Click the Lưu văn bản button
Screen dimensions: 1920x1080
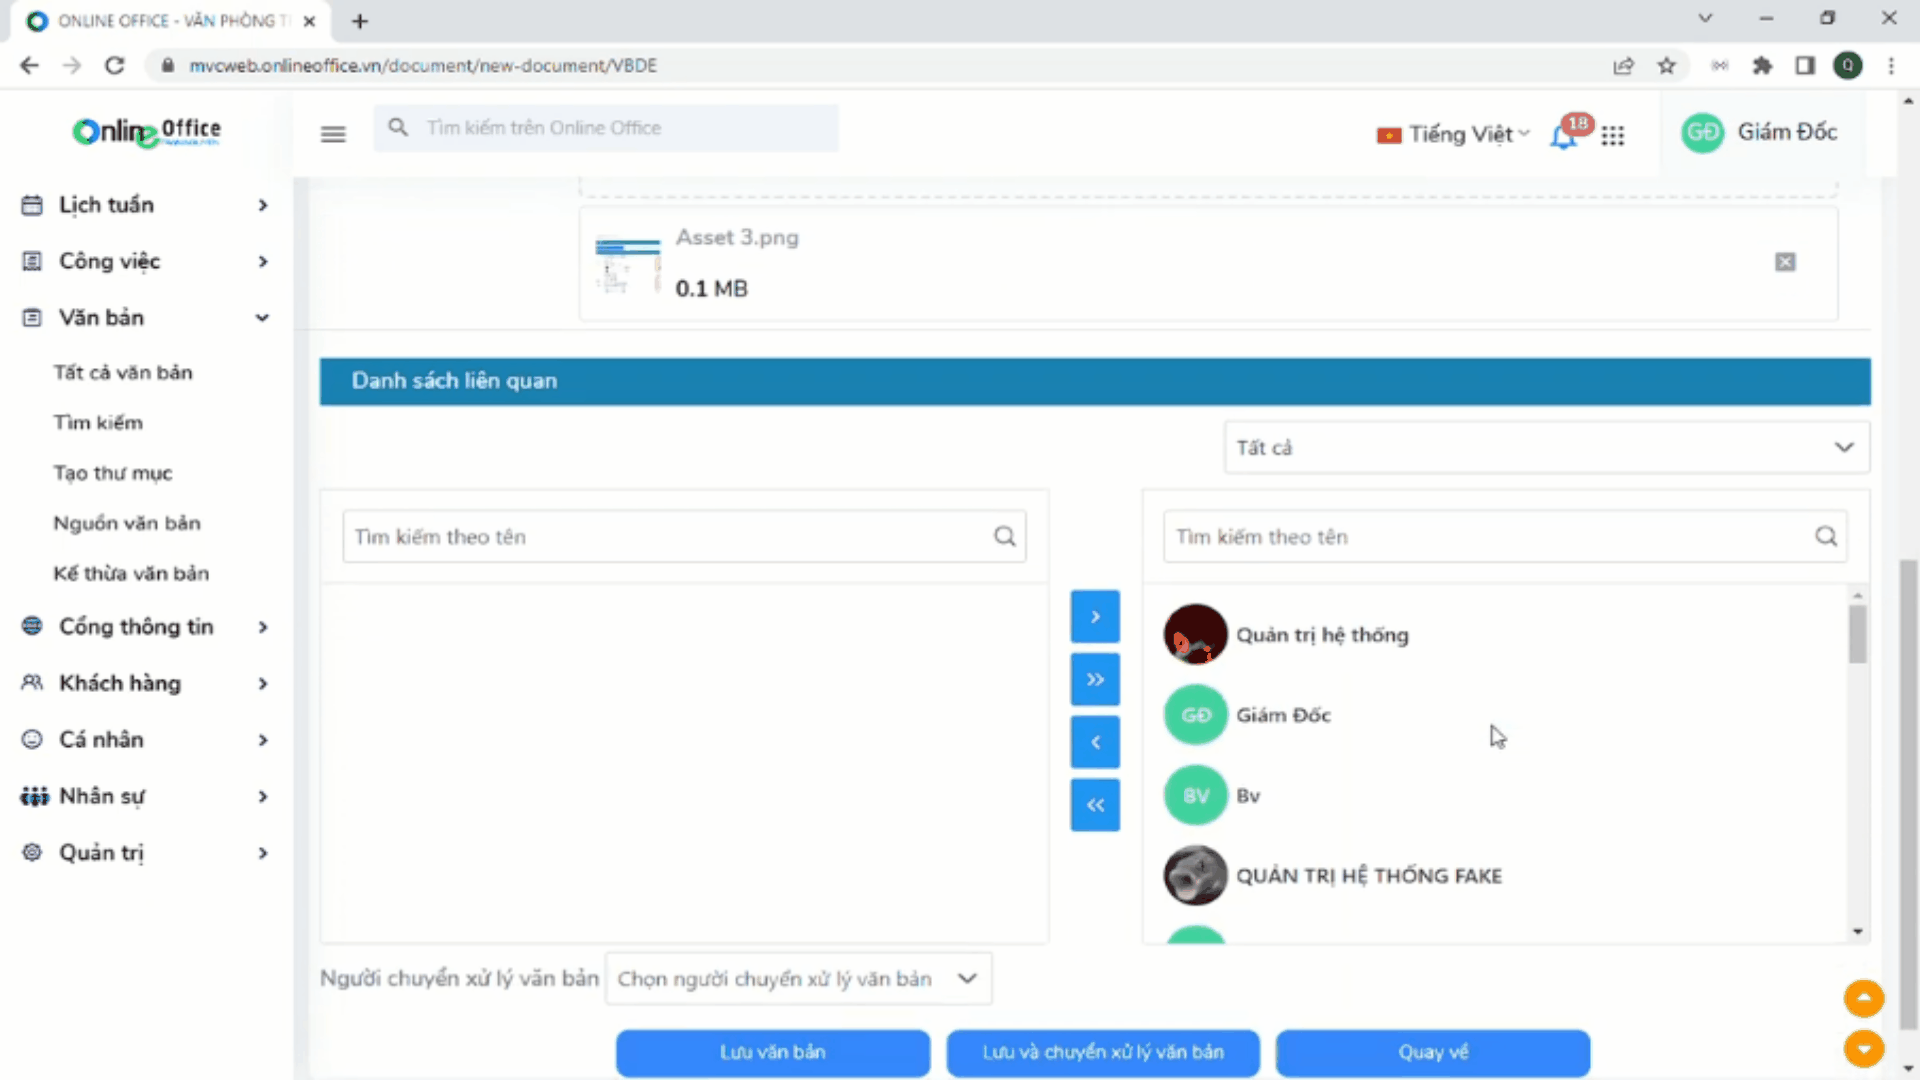coord(772,1052)
